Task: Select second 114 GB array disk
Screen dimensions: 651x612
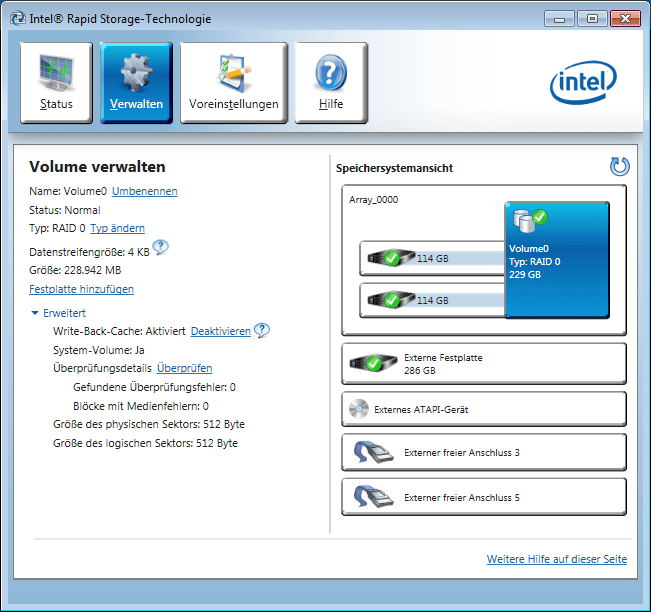Action: [x=432, y=300]
